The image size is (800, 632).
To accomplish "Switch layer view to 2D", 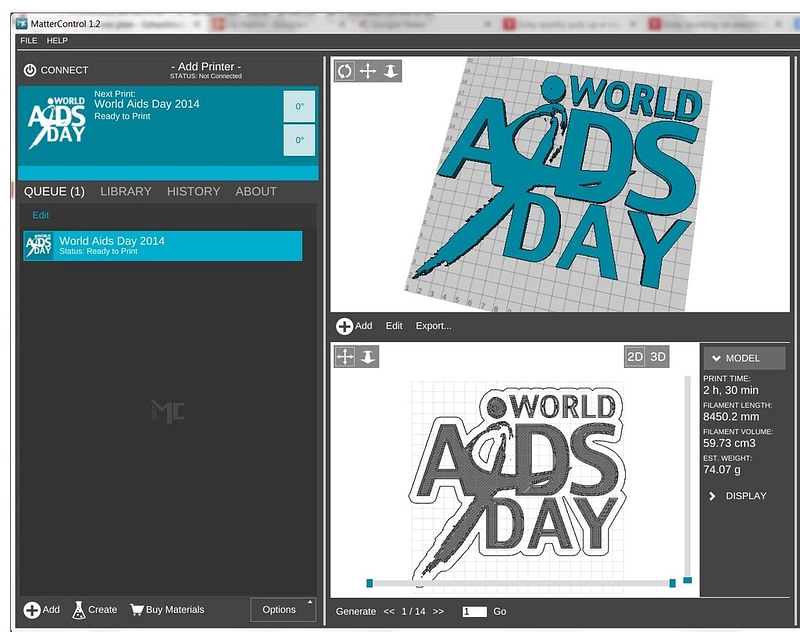I will [635, 357].
